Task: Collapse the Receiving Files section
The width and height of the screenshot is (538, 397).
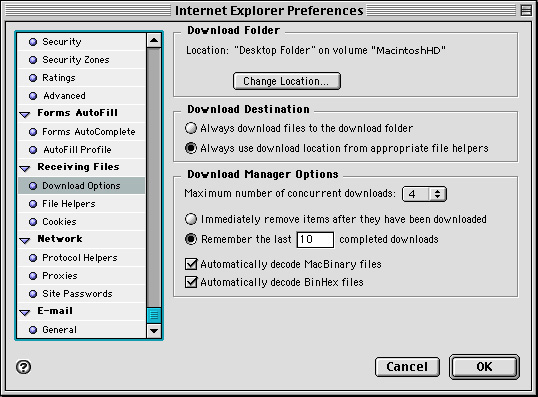Action: pos(25,168)
